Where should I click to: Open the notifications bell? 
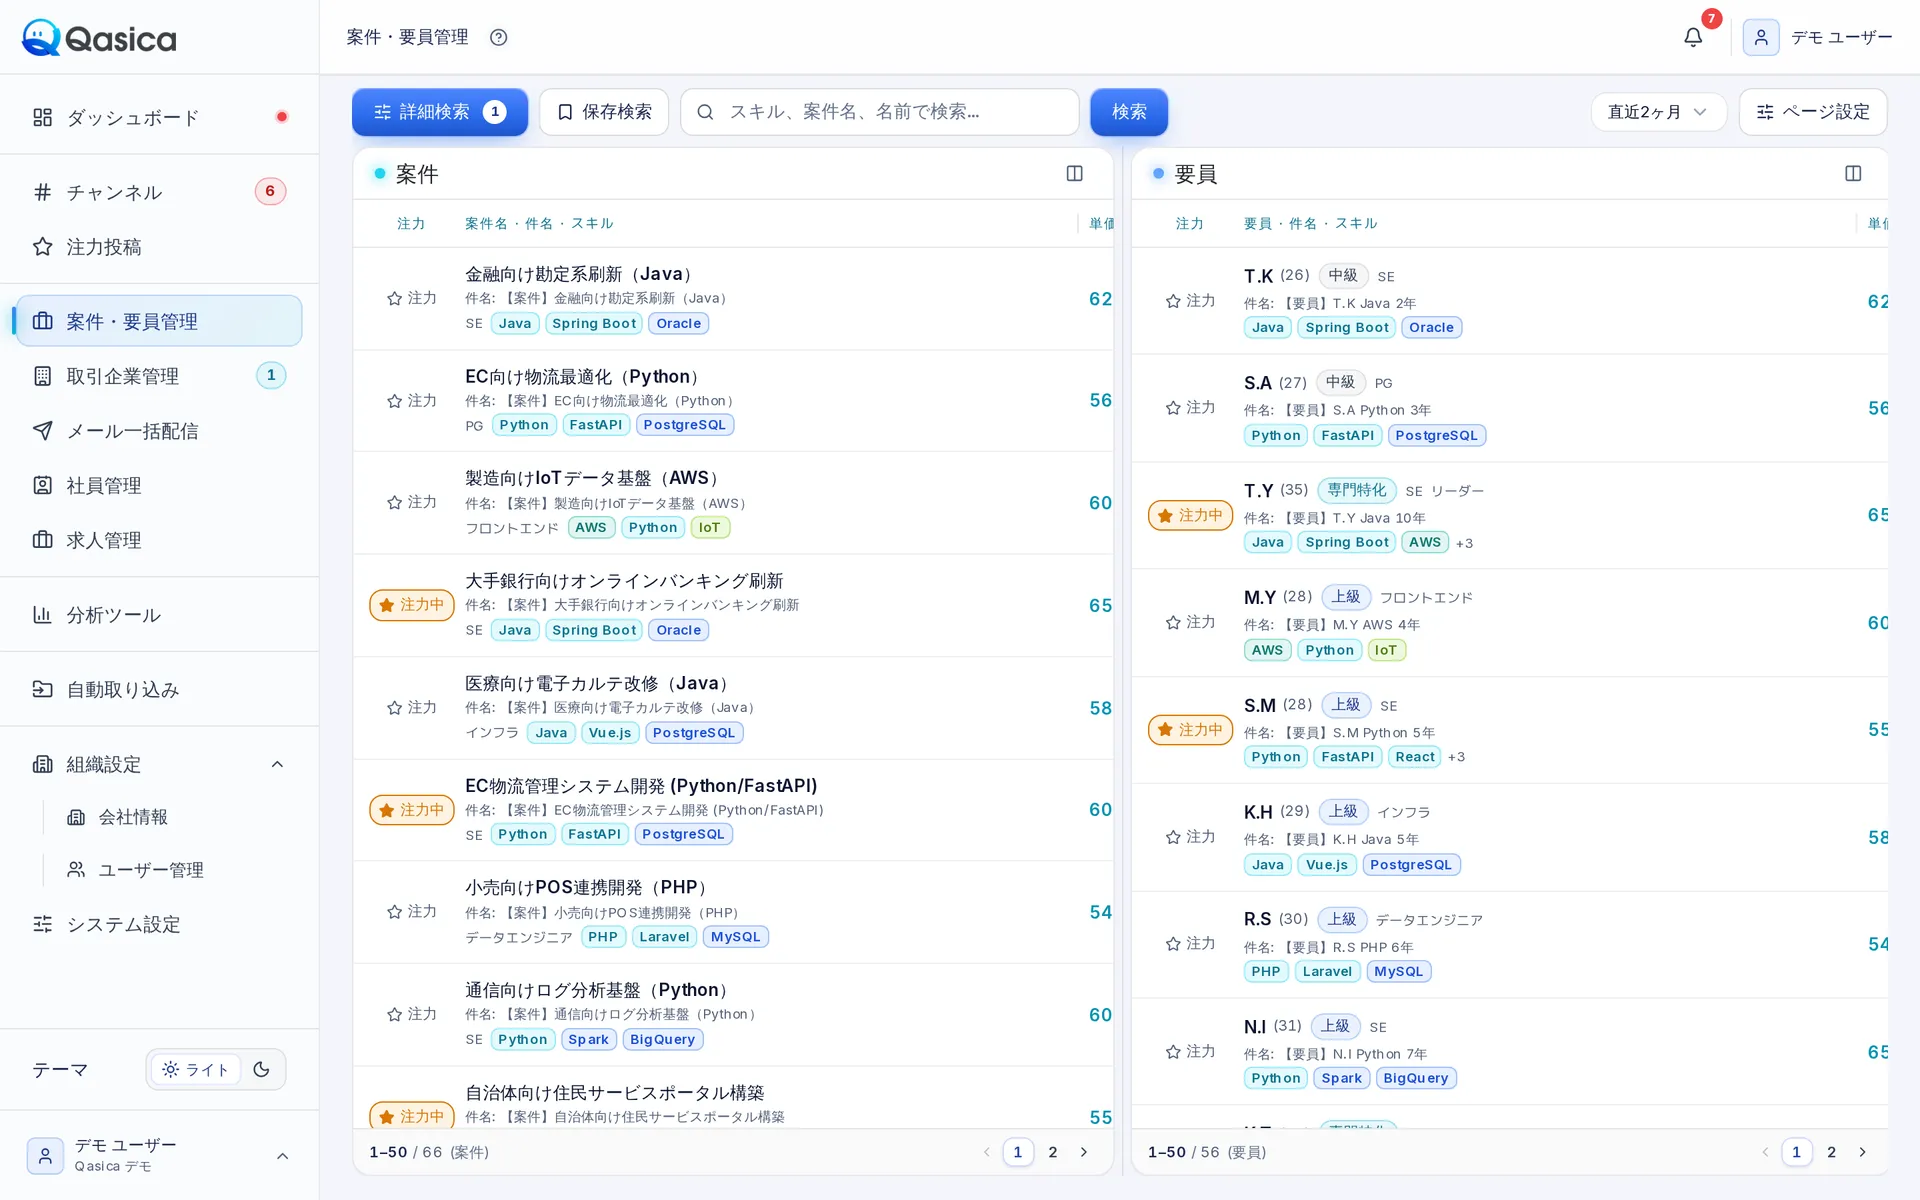tap(1692, 37)
